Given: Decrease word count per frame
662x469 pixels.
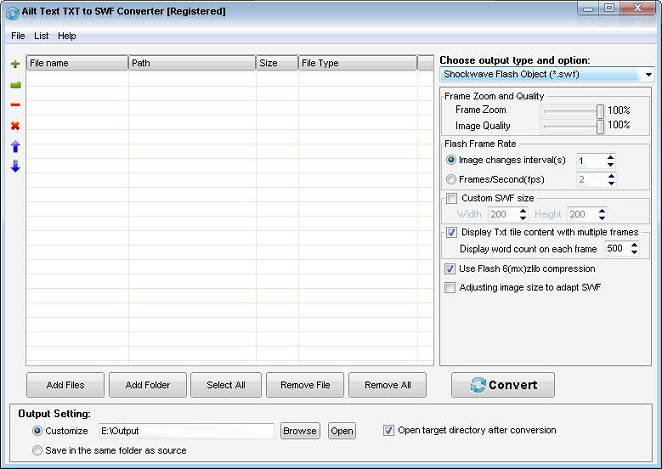Looking at the screenshot, I should (634, 252).
